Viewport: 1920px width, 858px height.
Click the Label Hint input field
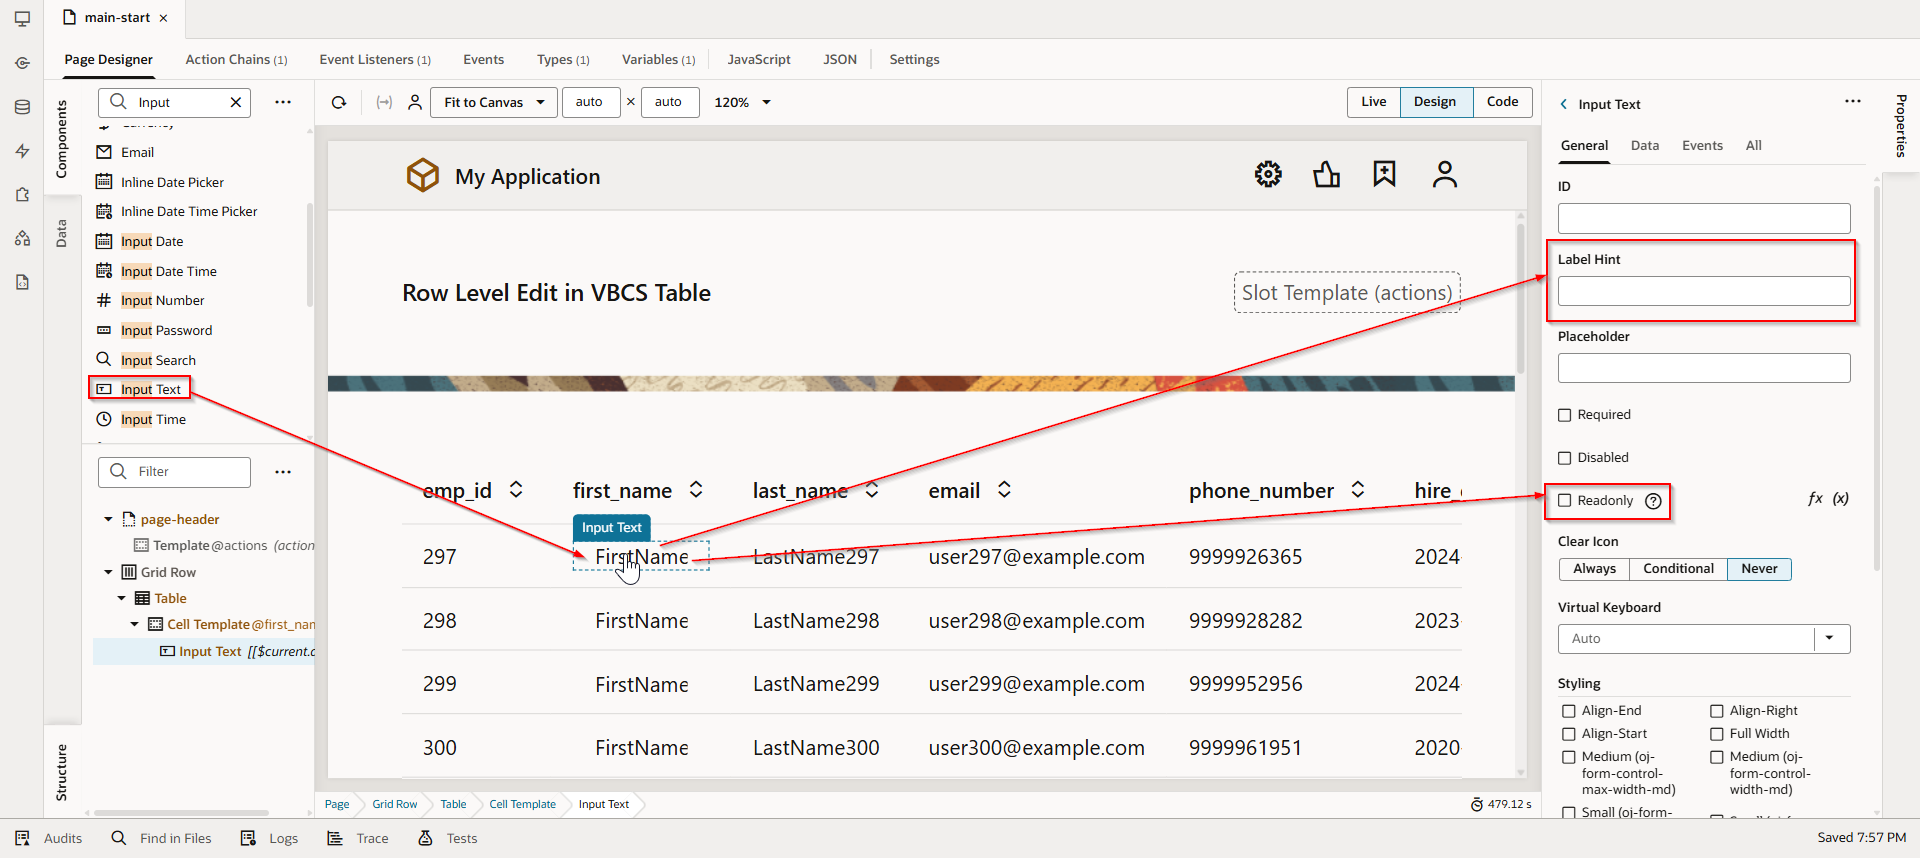(x=1703, y=292)
